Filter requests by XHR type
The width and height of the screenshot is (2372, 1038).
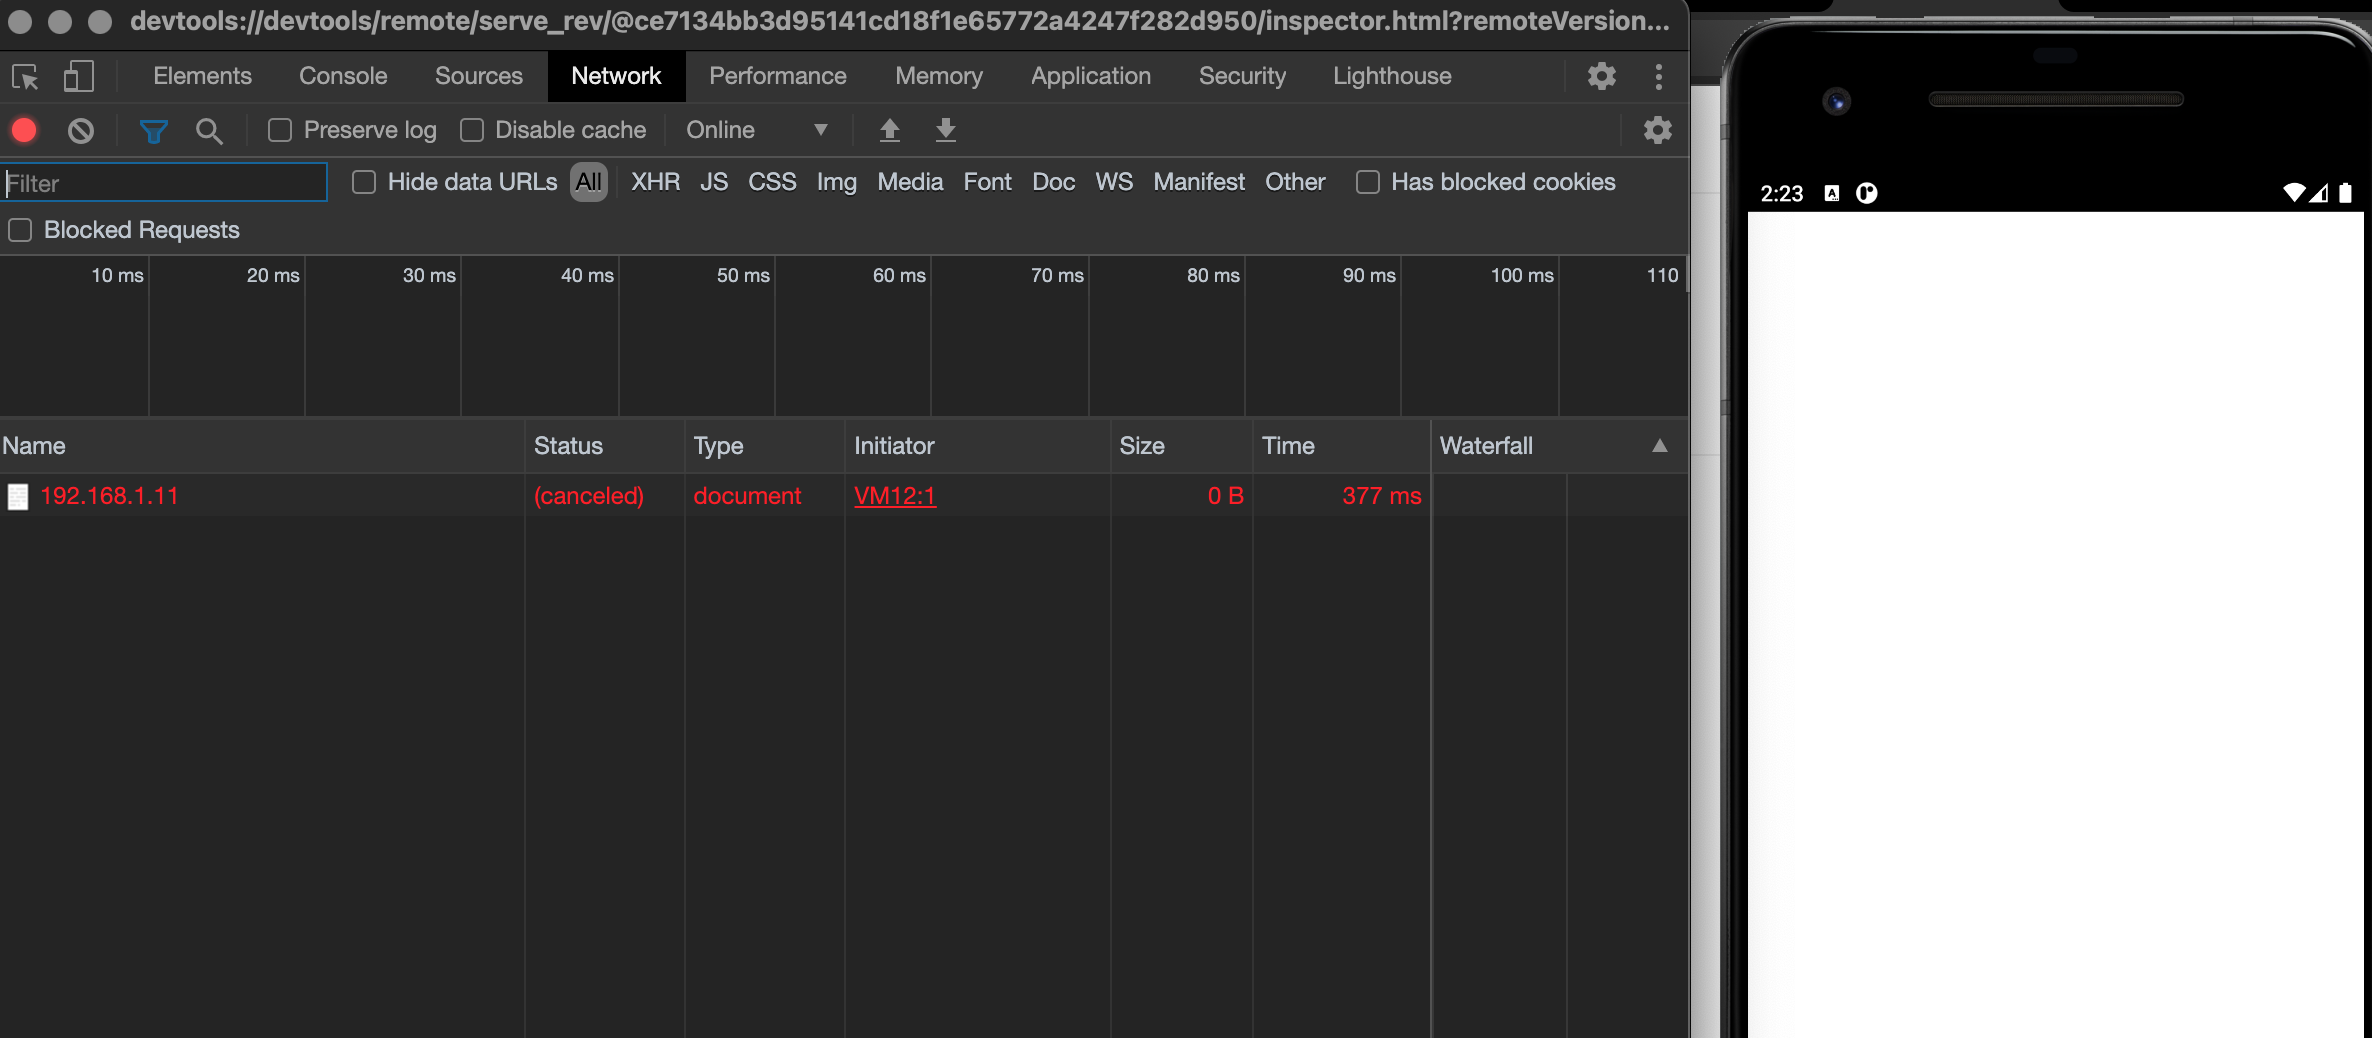(x=655, y=182)
